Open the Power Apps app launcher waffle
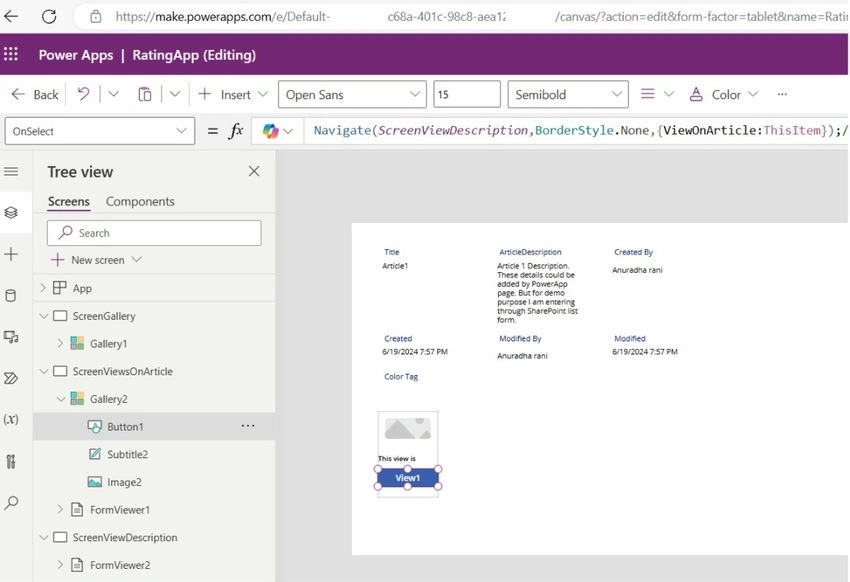 tap(11, 54)
